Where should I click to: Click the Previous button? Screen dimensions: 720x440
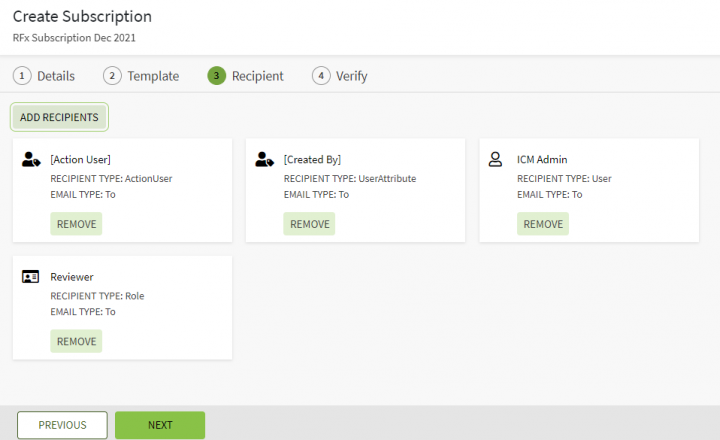(x=62, y=425)
